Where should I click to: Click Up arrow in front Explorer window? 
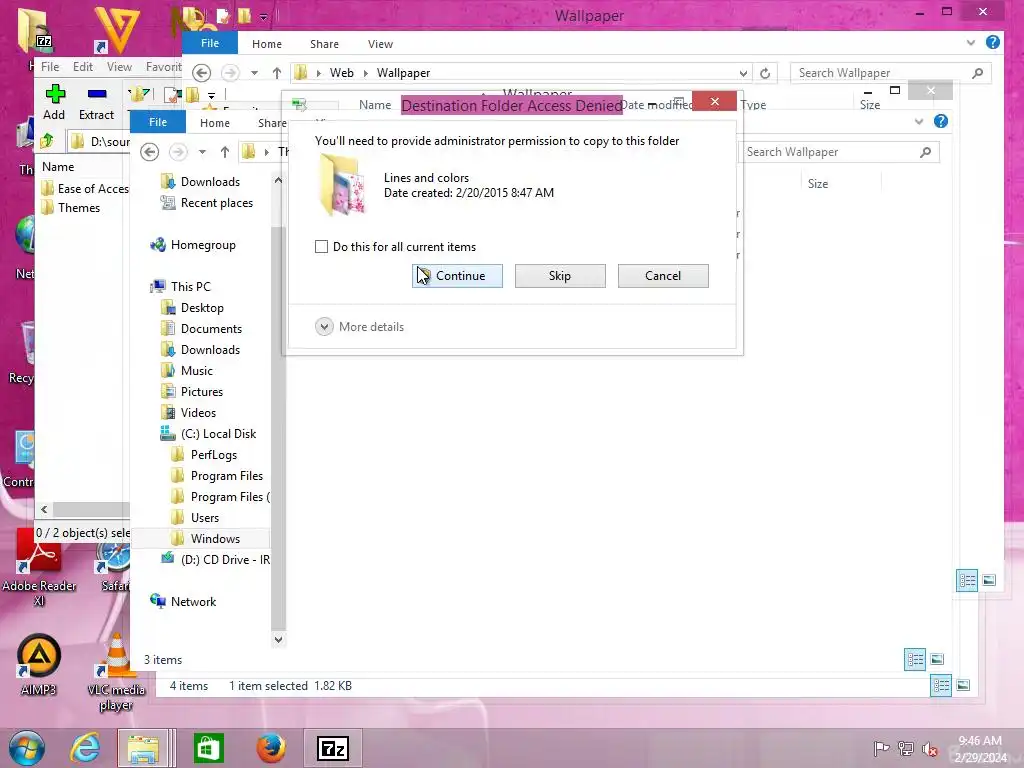click(225, 152)
